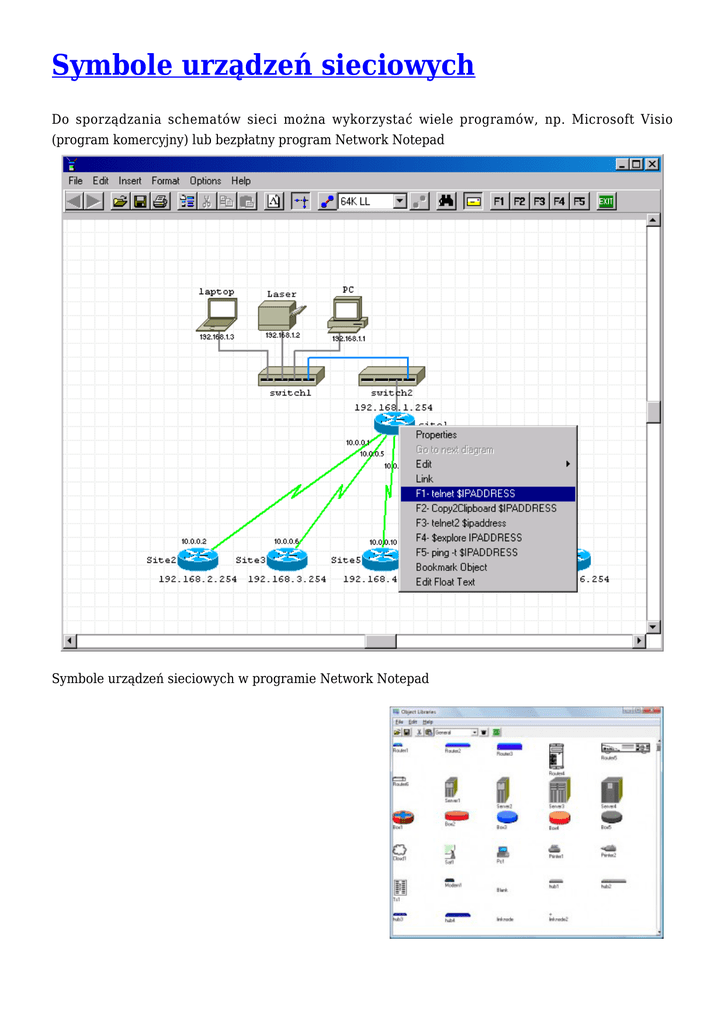Open the 64K LL link type dropdown
The image size is (725, 1024).
click(x=399, y=201)
